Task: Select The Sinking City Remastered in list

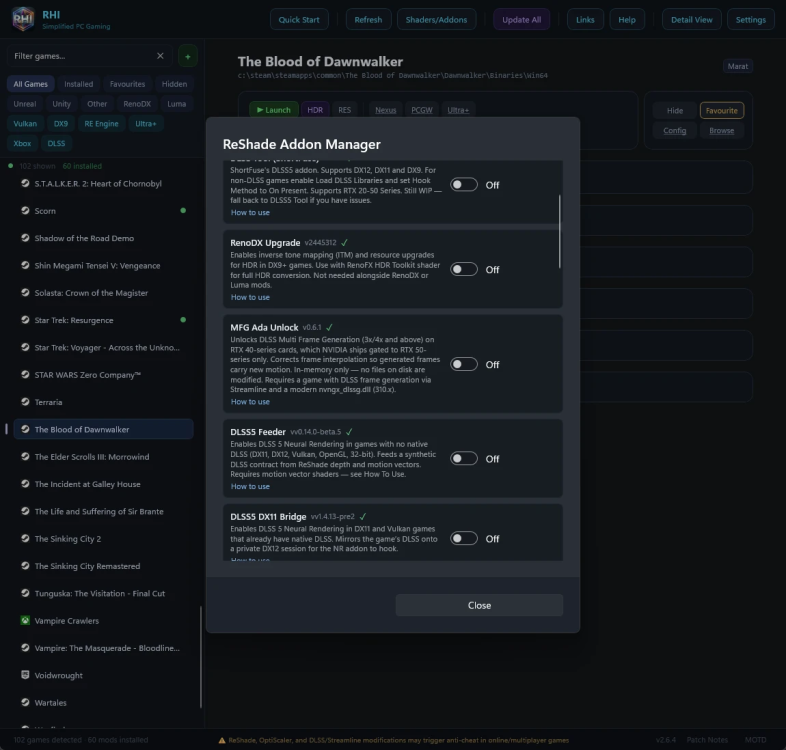Action: (104, 566)
